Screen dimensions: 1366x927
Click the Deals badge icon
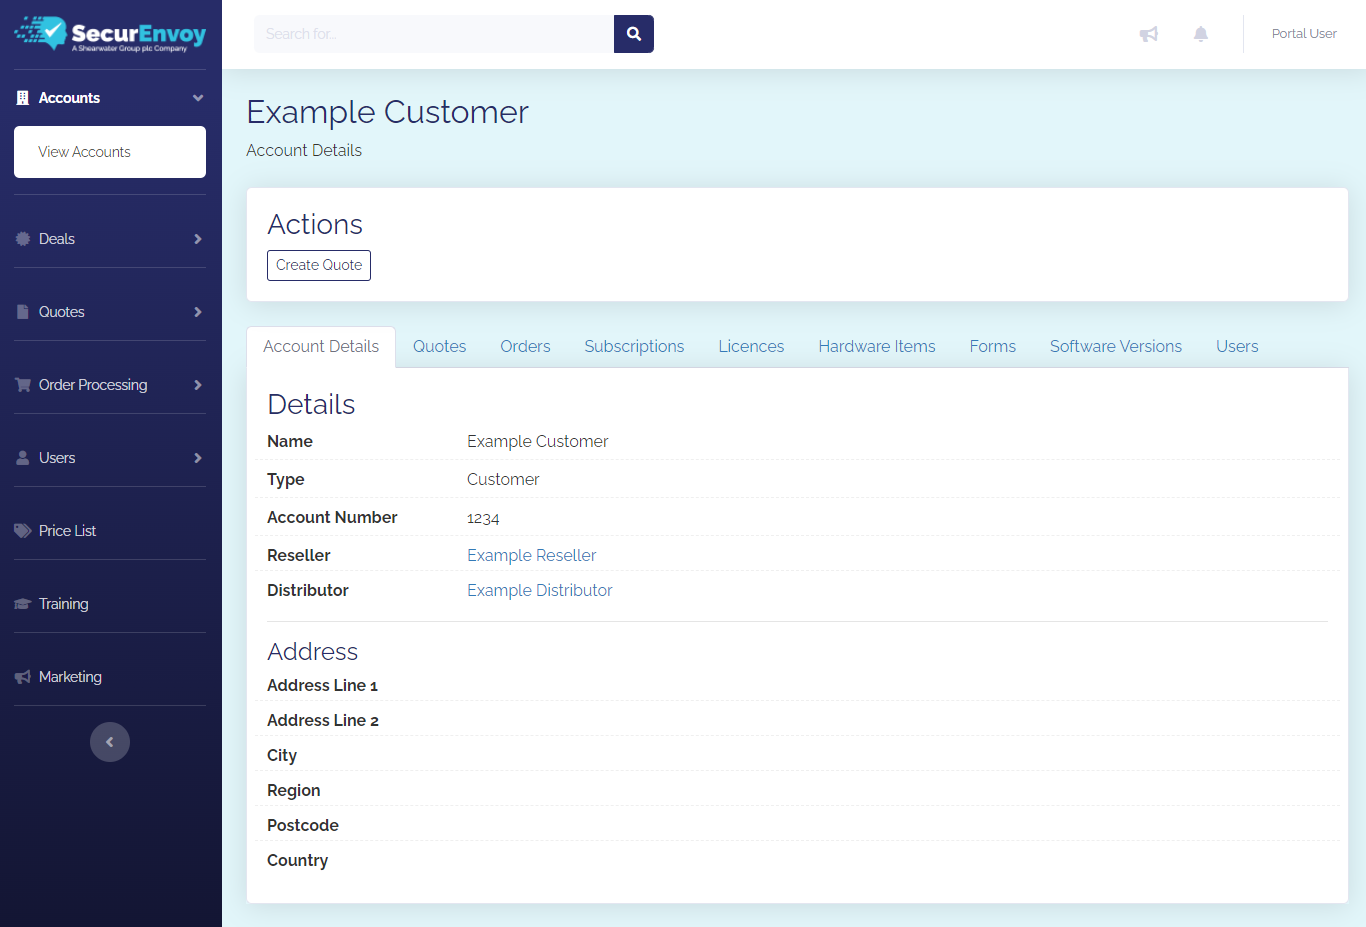point(23,239)
